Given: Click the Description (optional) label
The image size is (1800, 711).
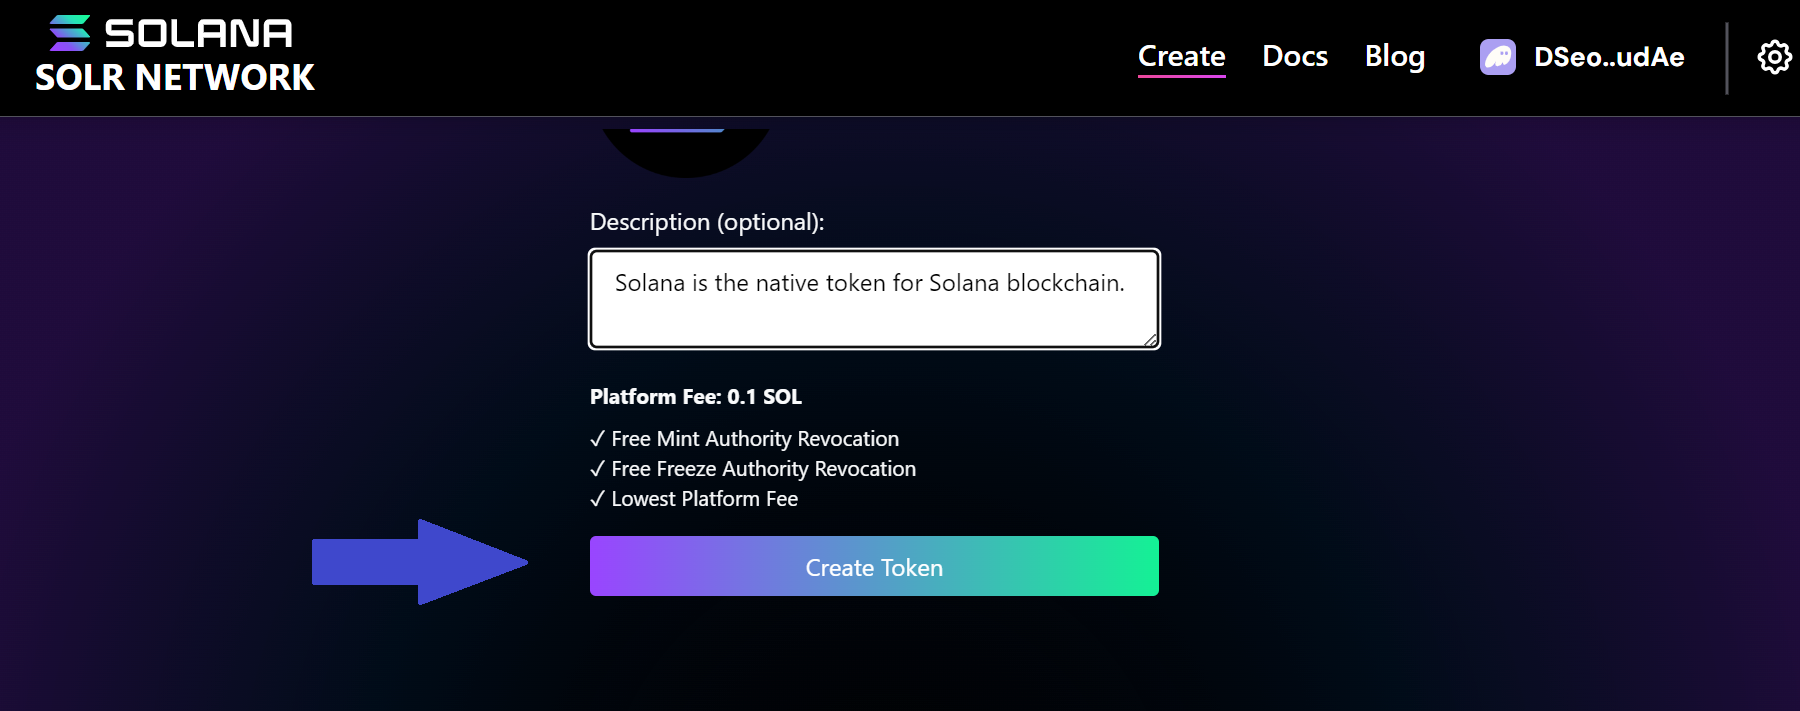Looking at the screenshot, I should (x=707, y=221).
